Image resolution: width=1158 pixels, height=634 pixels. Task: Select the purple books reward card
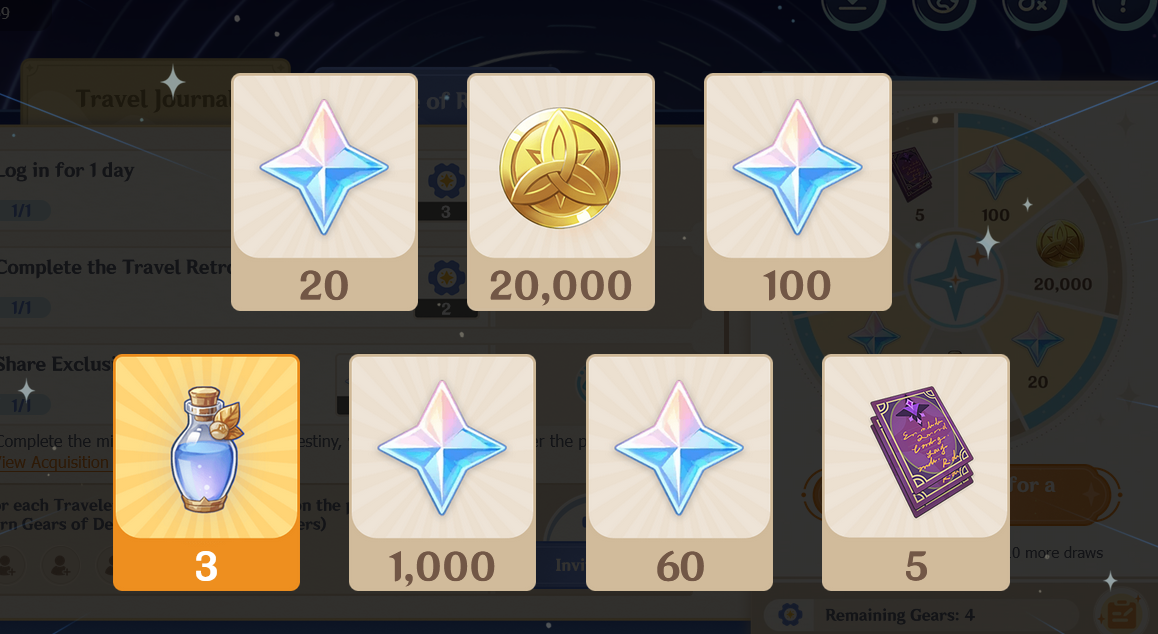click(916, 473)
